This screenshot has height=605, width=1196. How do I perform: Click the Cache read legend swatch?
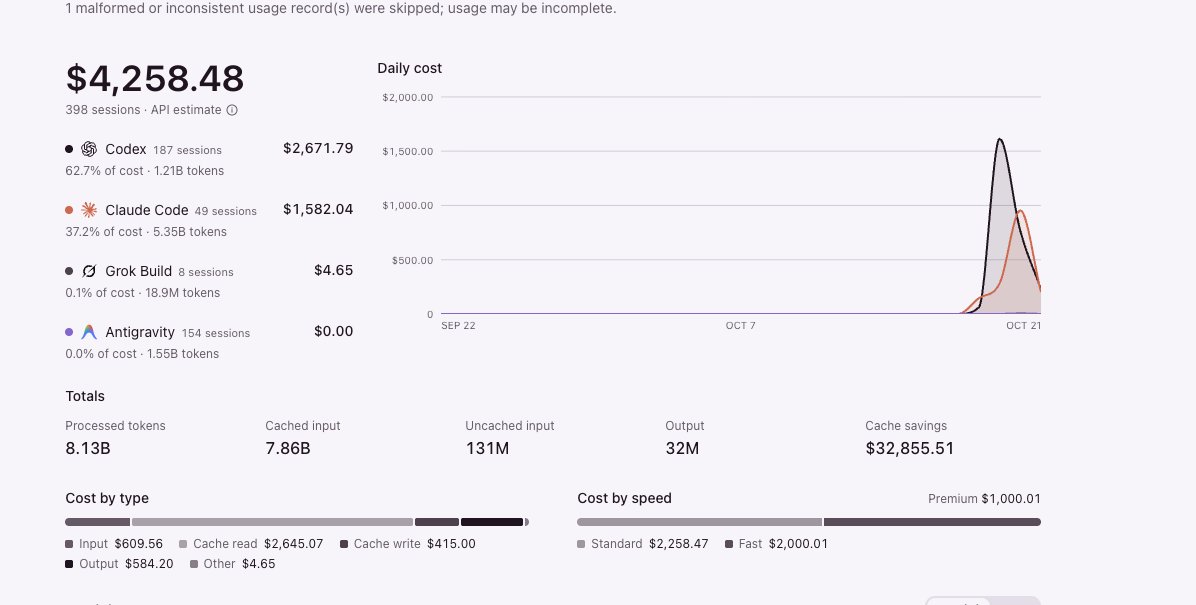pyautogui.click(x=183, y=544)
